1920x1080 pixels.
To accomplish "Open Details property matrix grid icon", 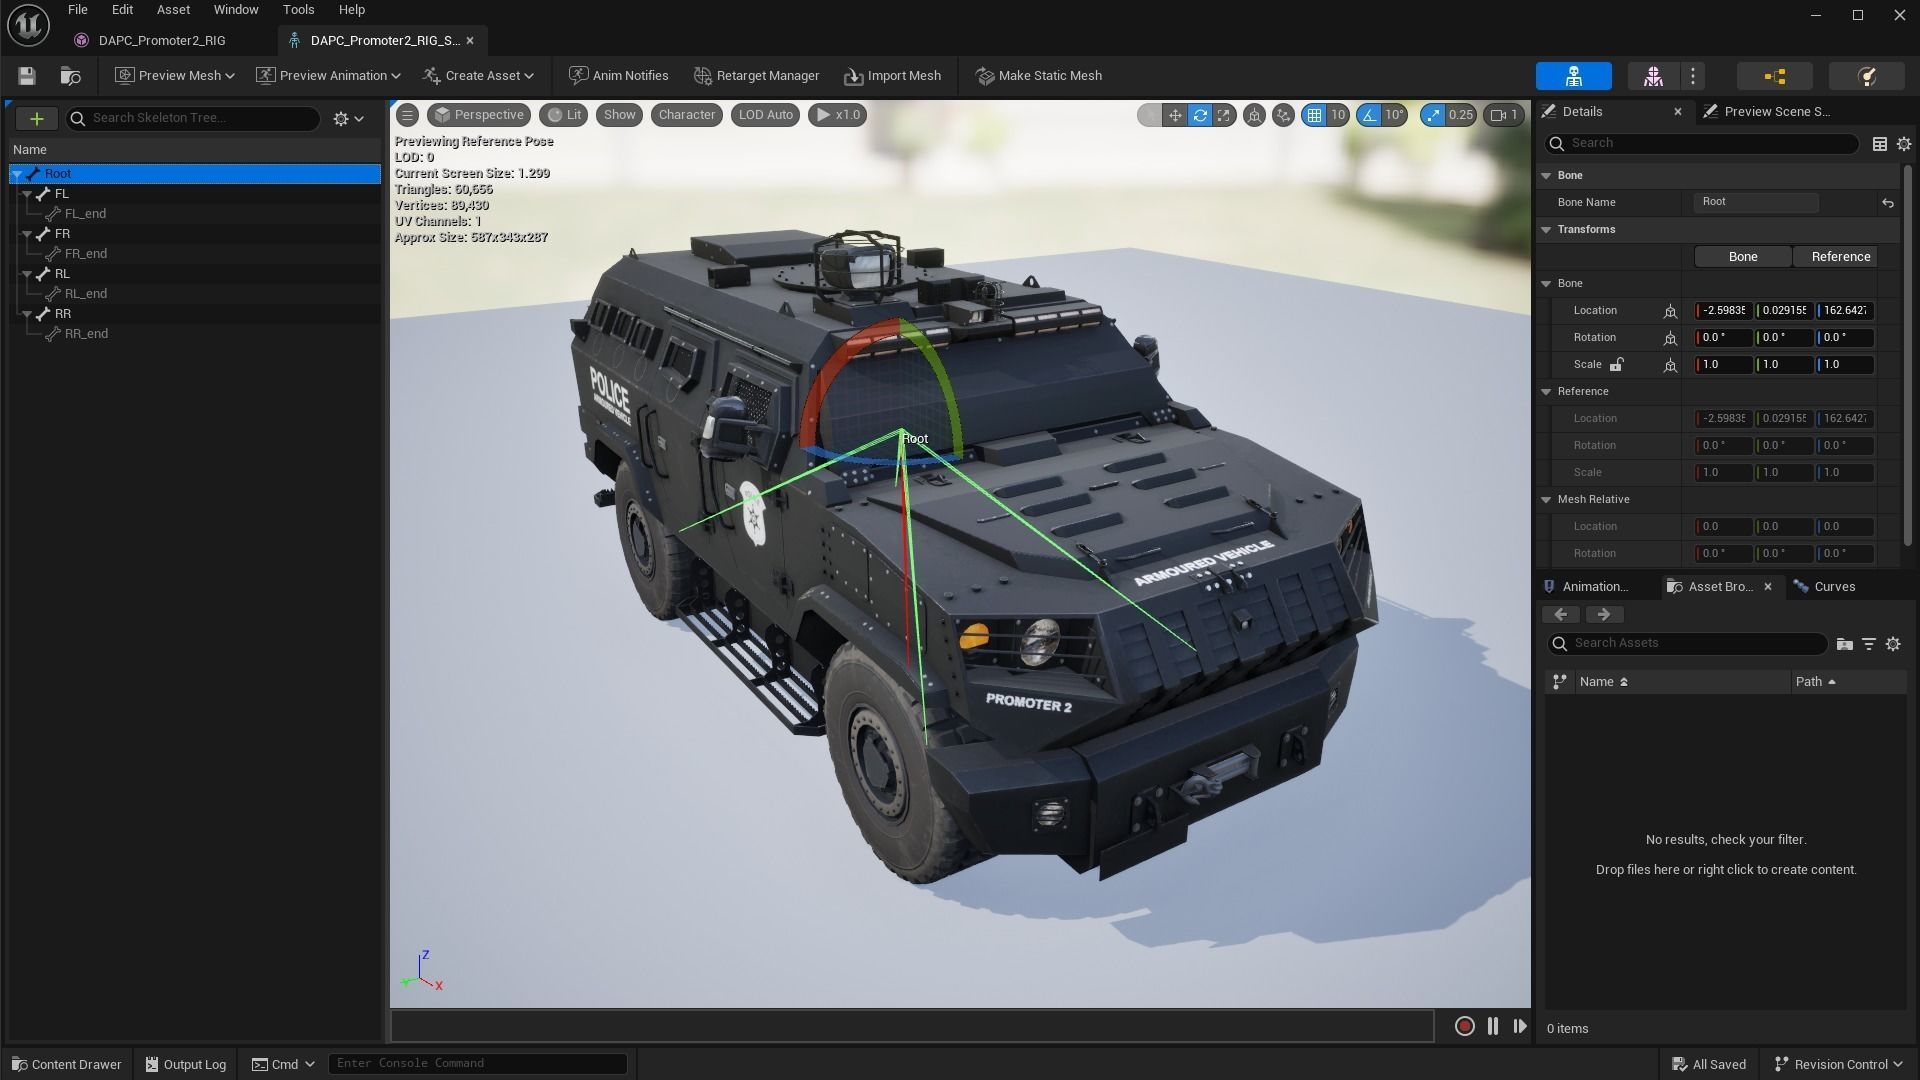I will (1880, 144).
